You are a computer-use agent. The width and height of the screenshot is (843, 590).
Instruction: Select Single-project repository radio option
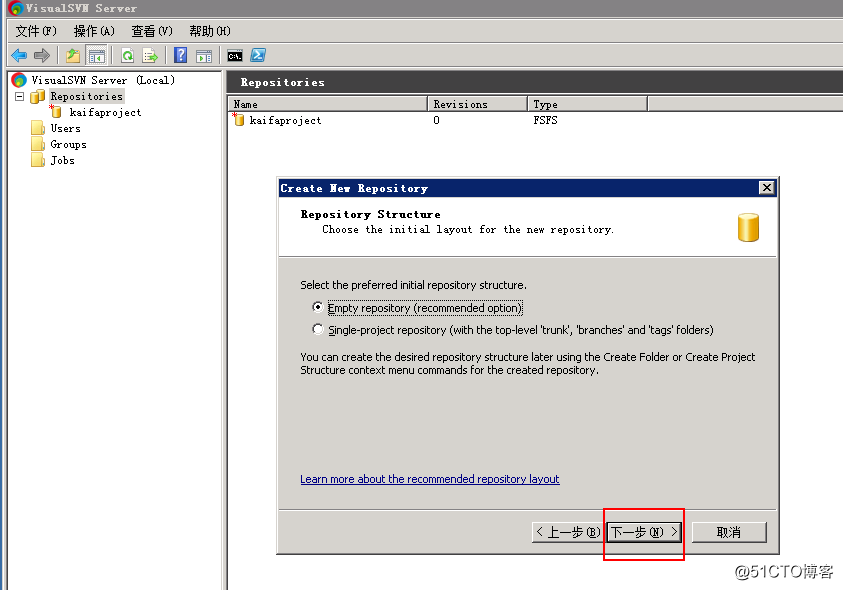coord(318,329)
